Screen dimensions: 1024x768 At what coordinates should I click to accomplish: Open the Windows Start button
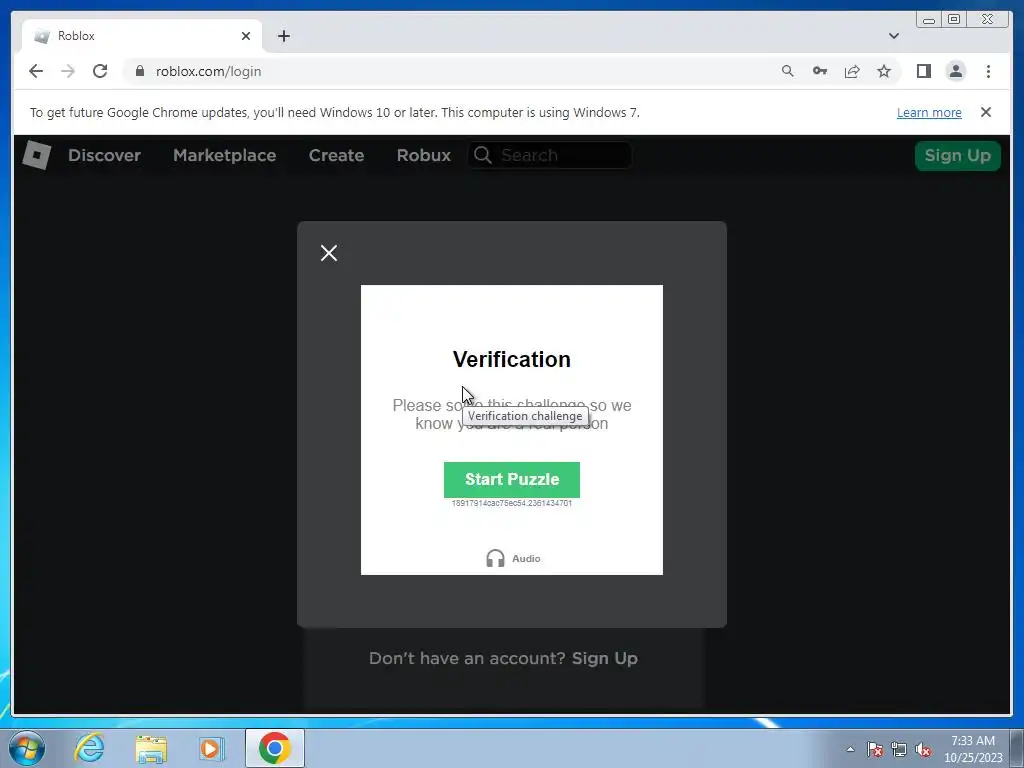pyautogui.click(x=27, y=748)
